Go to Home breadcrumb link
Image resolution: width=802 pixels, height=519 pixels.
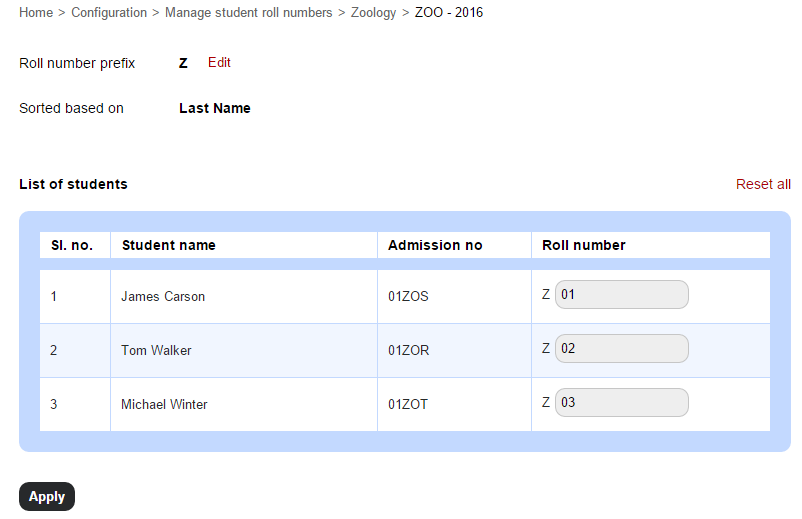pyautogui.click(x=36, y=12)
